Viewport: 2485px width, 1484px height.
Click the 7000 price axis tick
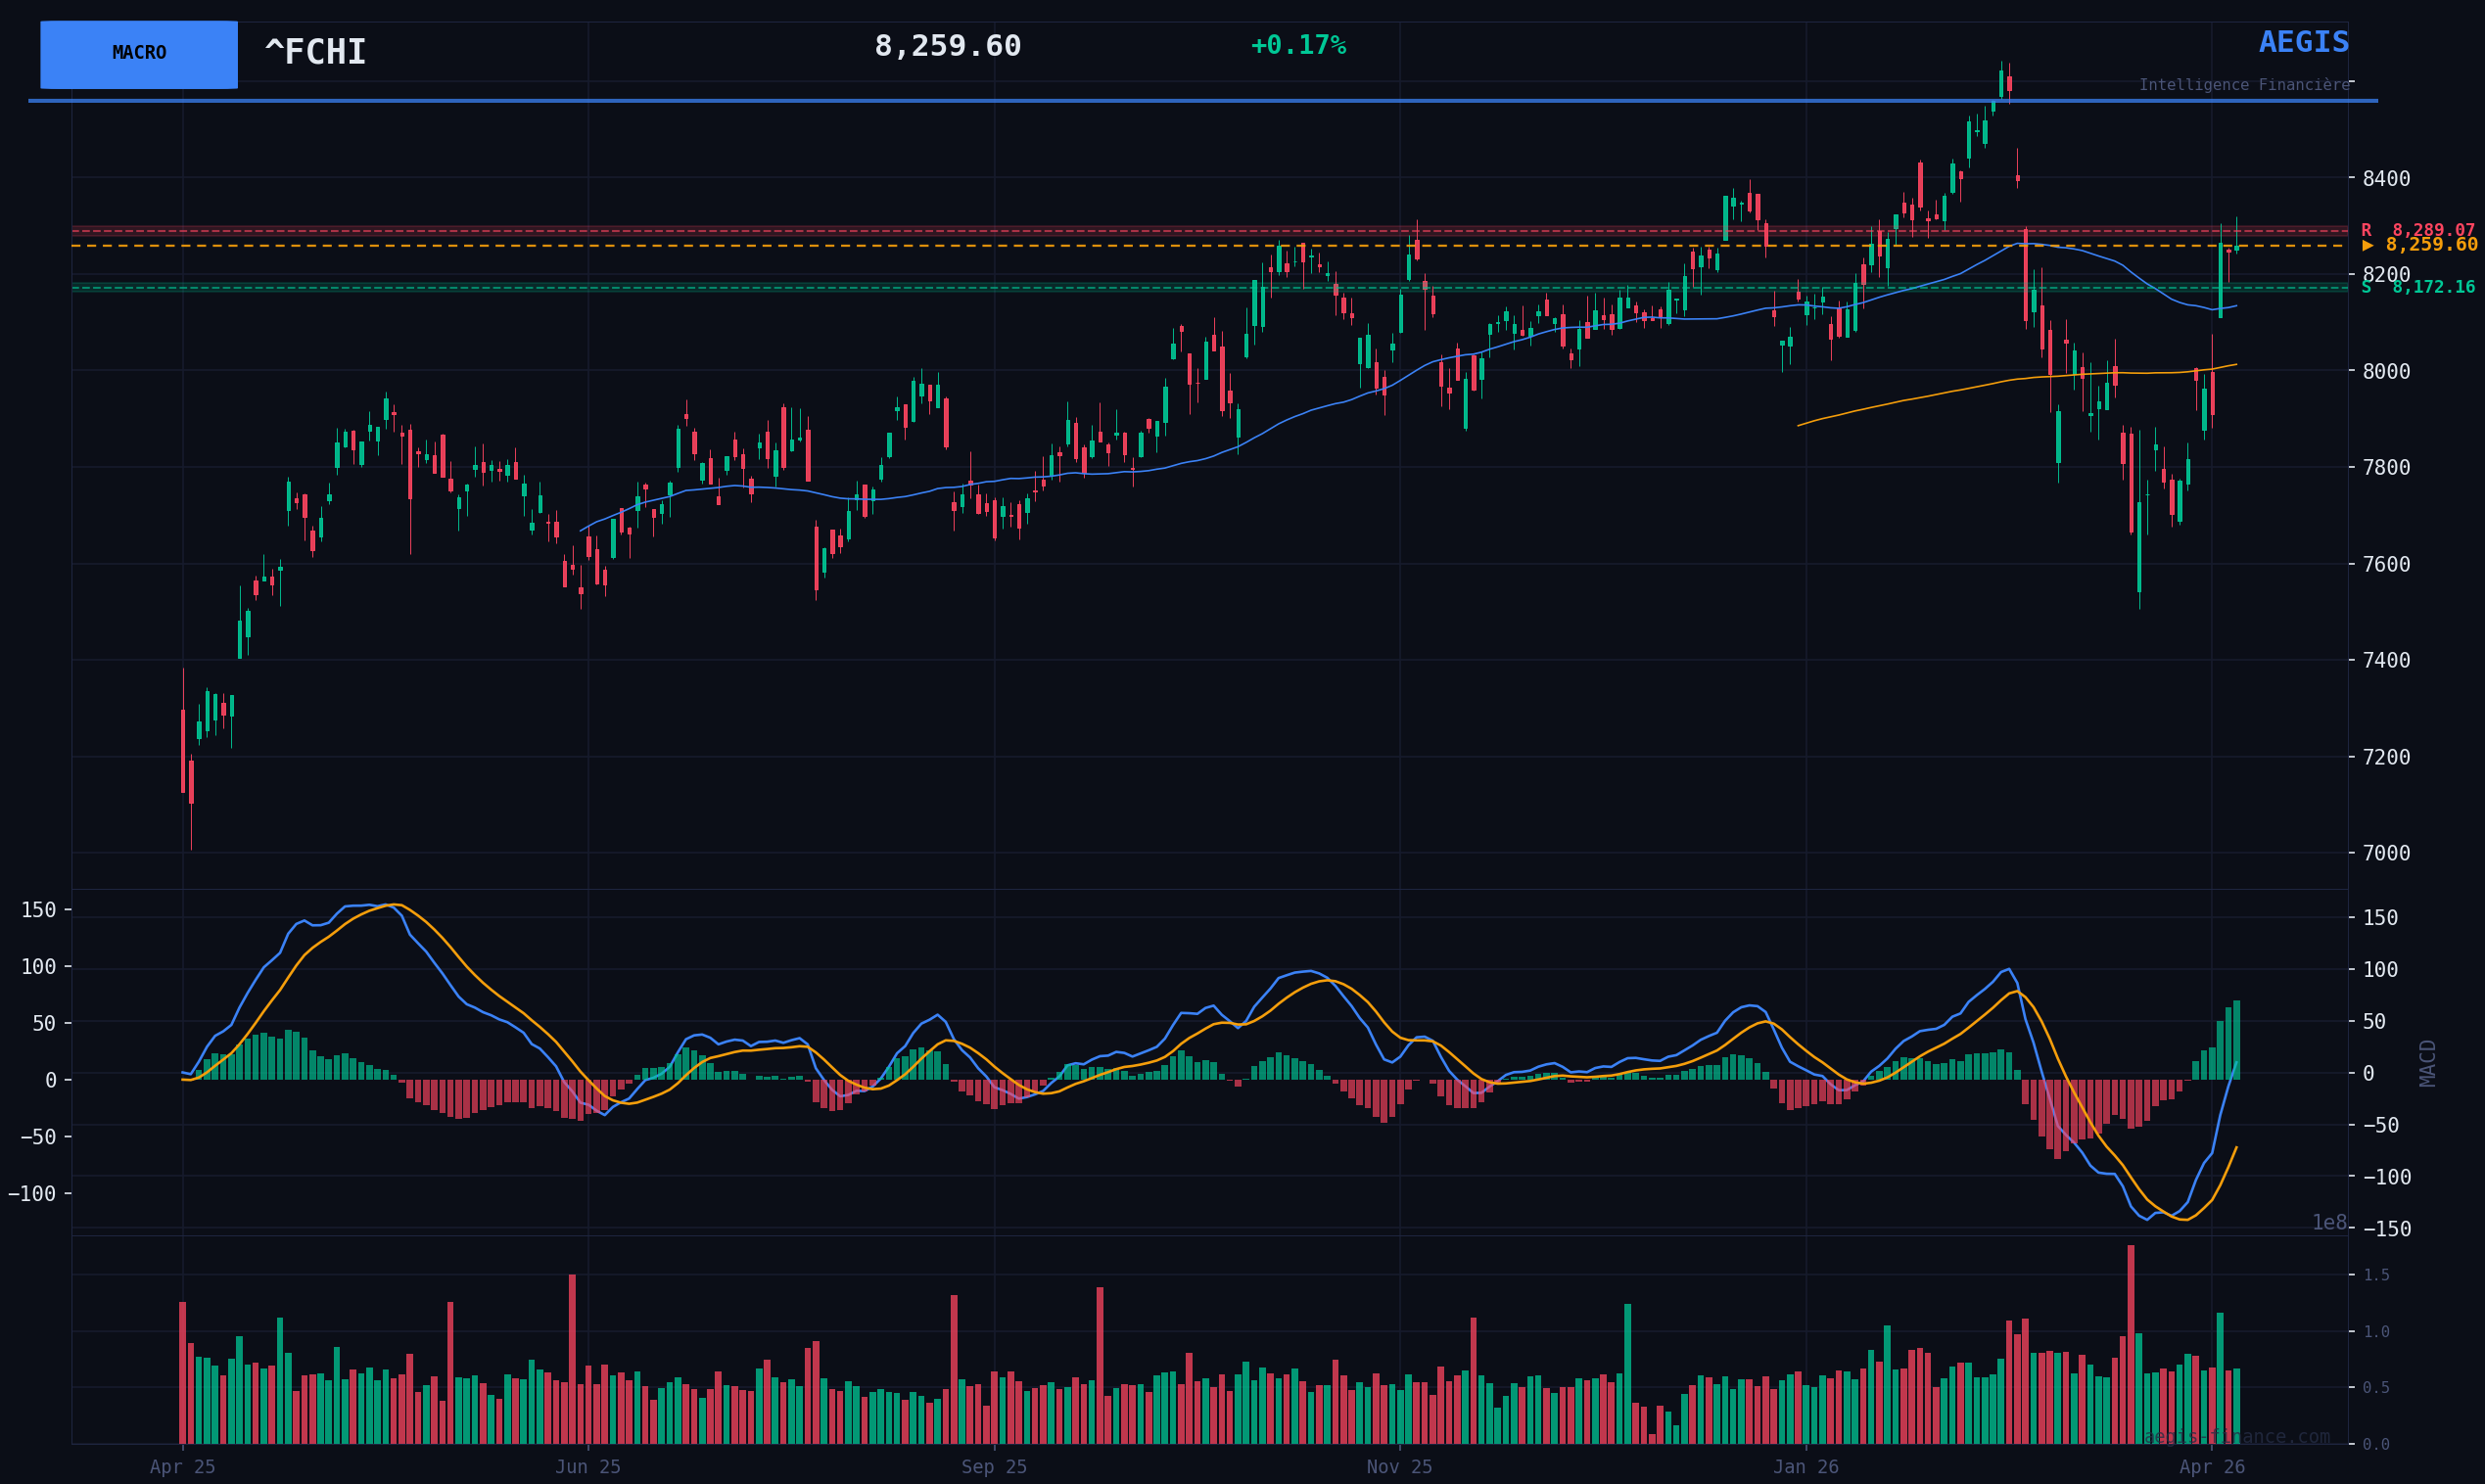tap(2386, 853)
